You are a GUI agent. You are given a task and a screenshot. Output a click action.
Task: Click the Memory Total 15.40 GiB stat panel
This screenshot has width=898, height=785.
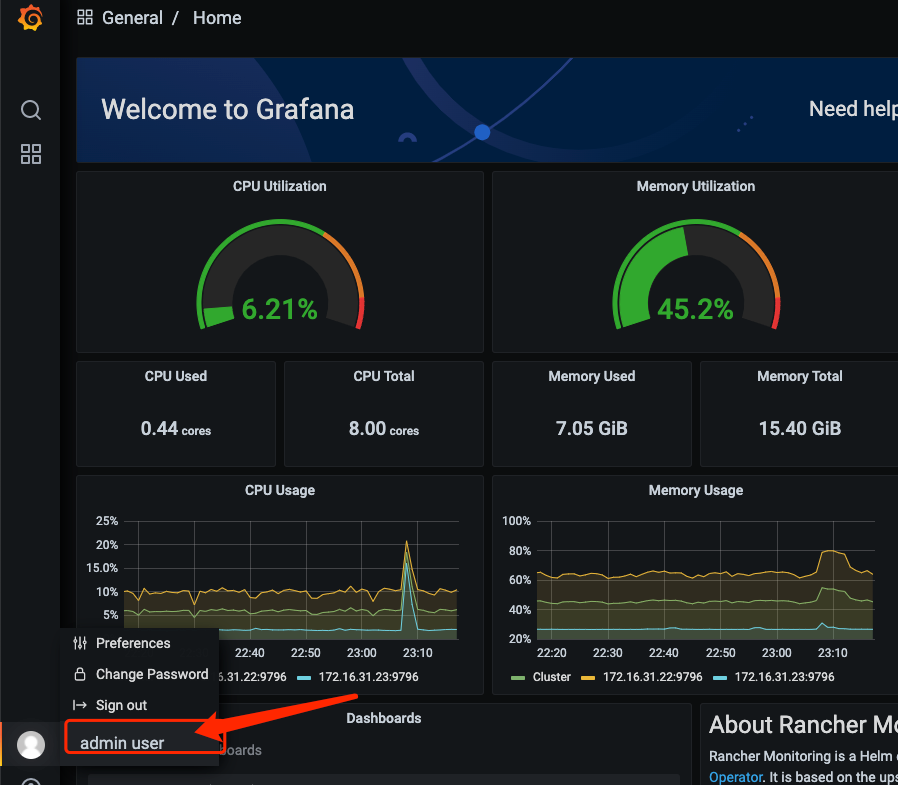pyautogui.click(x=798, y=414)
